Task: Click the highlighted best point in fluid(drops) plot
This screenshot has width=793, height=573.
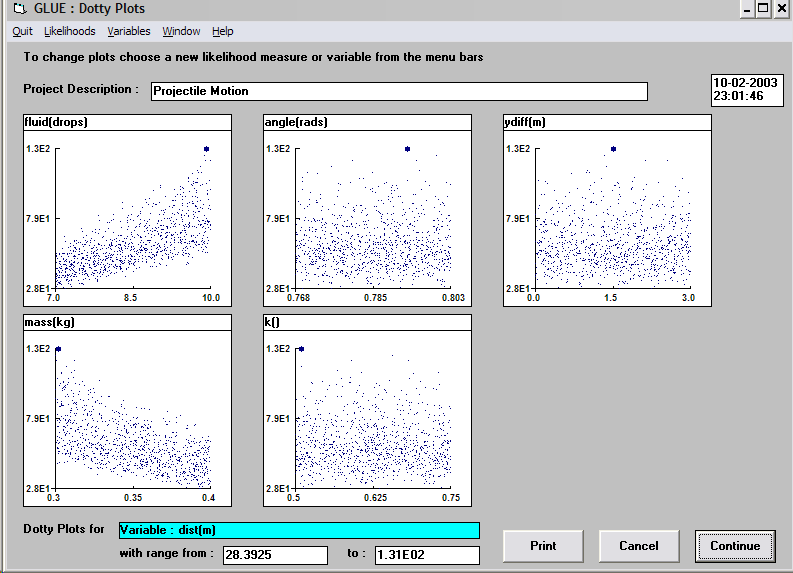Action: 206,149
